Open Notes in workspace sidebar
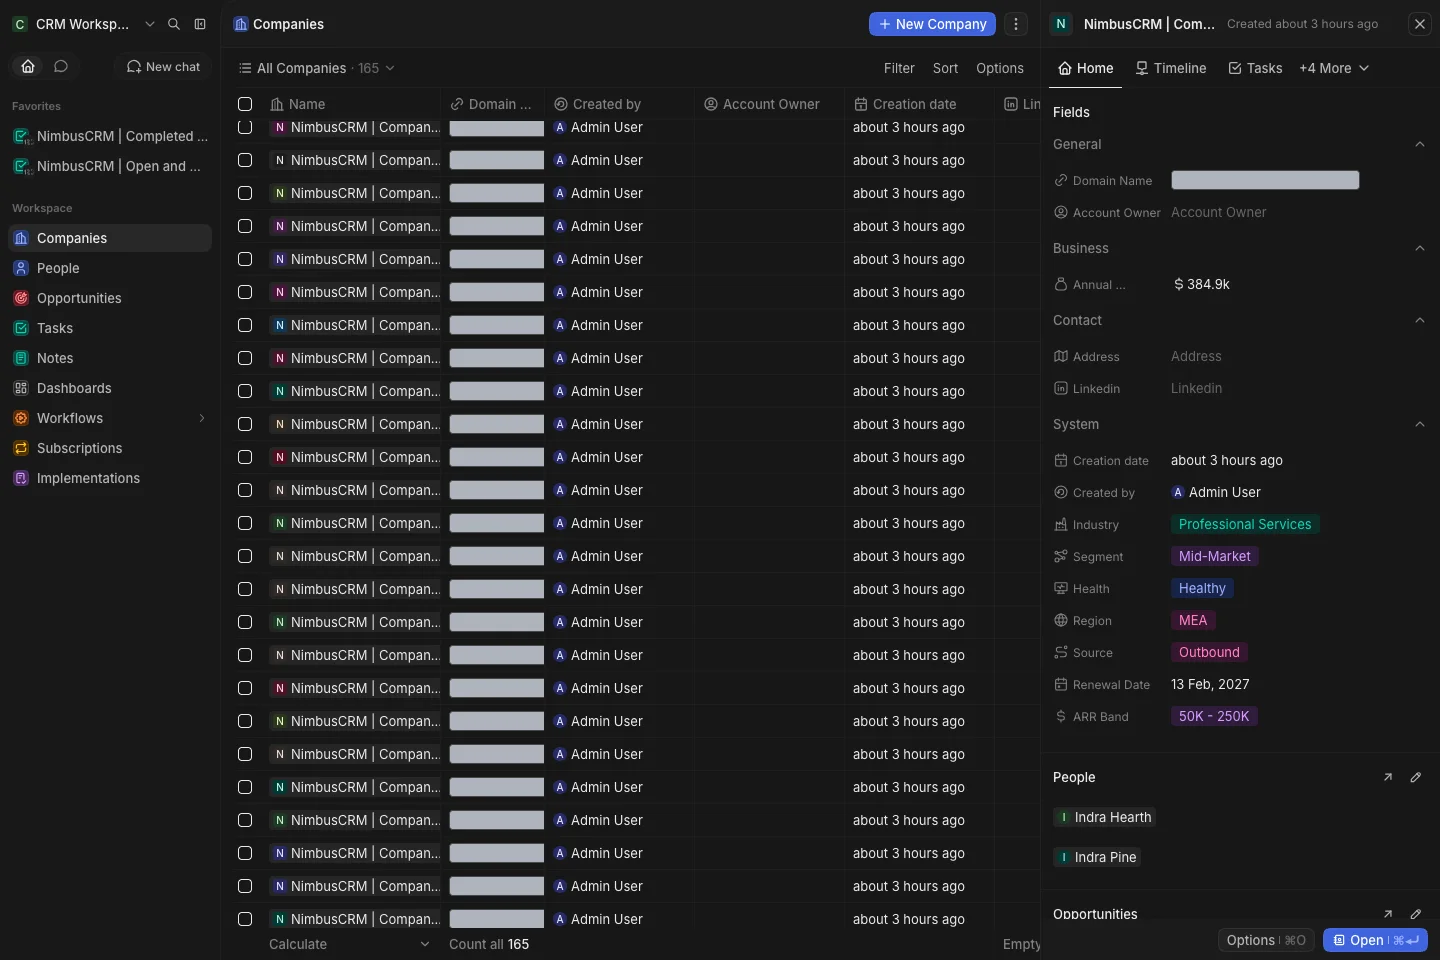This screenshot has width=1440, height=960. point(110,358)
